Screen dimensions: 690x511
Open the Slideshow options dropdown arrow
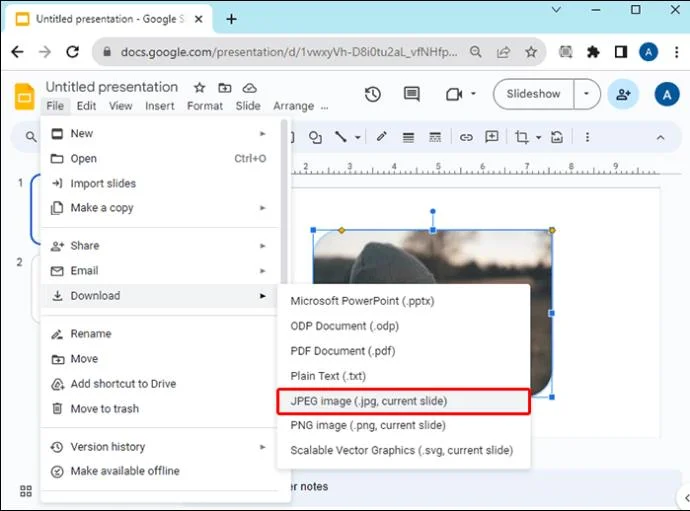[587, 94]
